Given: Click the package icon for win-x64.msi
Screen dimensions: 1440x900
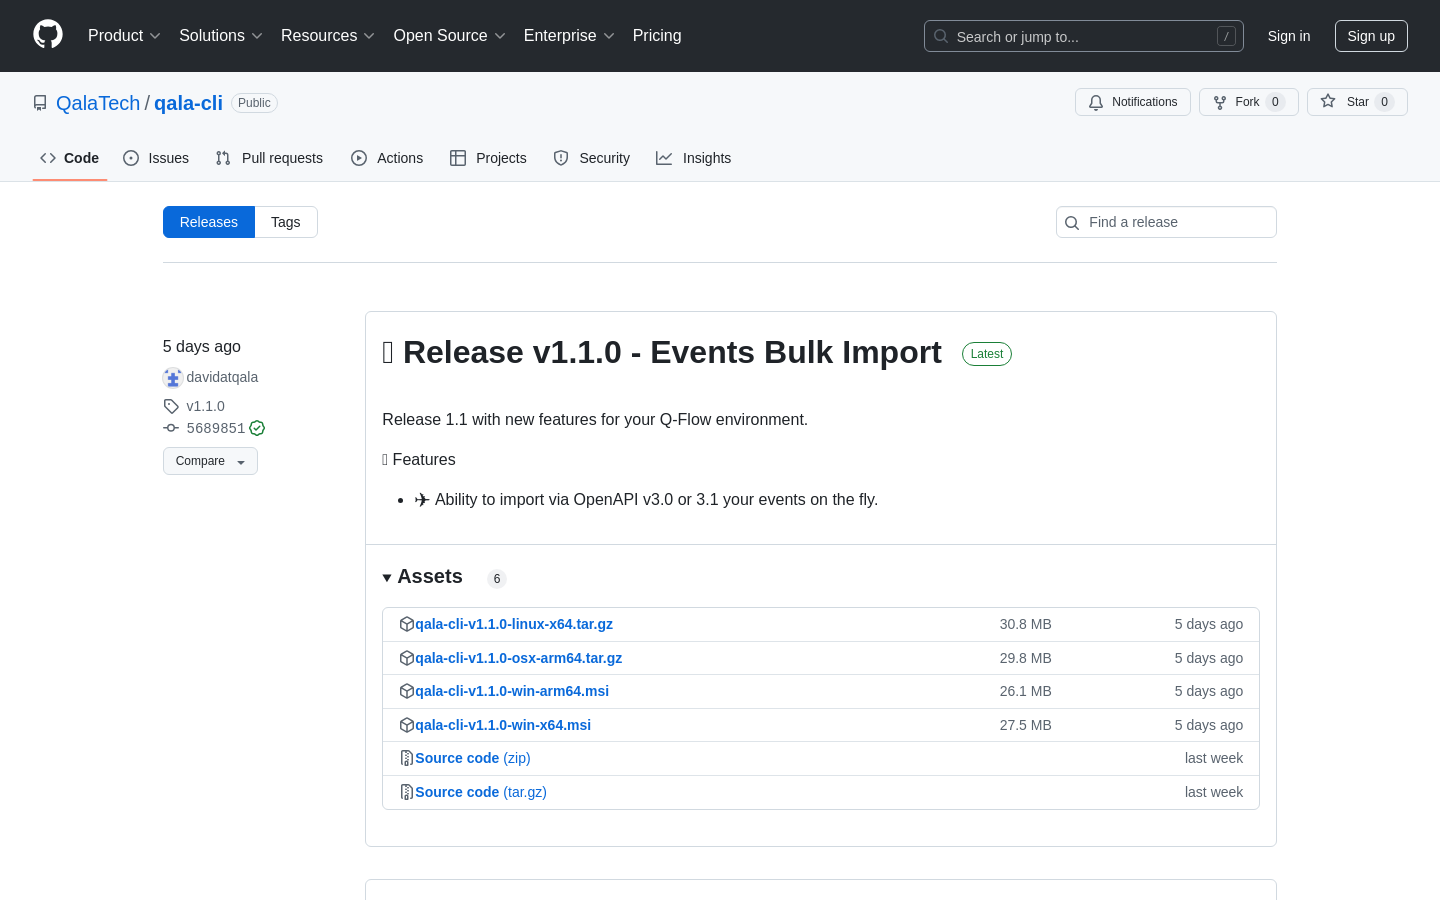Looking at the screenshot, I should coord(407,725).
